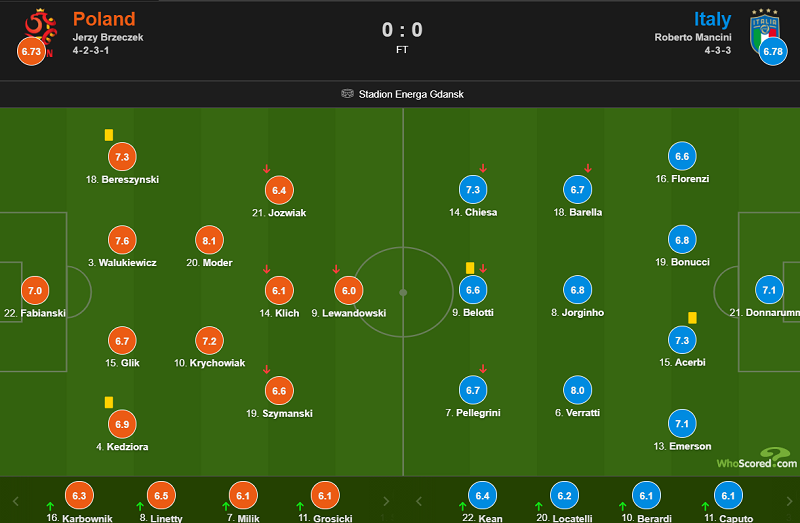Screen dimensions: 800x523
Task: Click the stadium icon beside Stadion Energa Gdansk
Action: tap(347, 94)
